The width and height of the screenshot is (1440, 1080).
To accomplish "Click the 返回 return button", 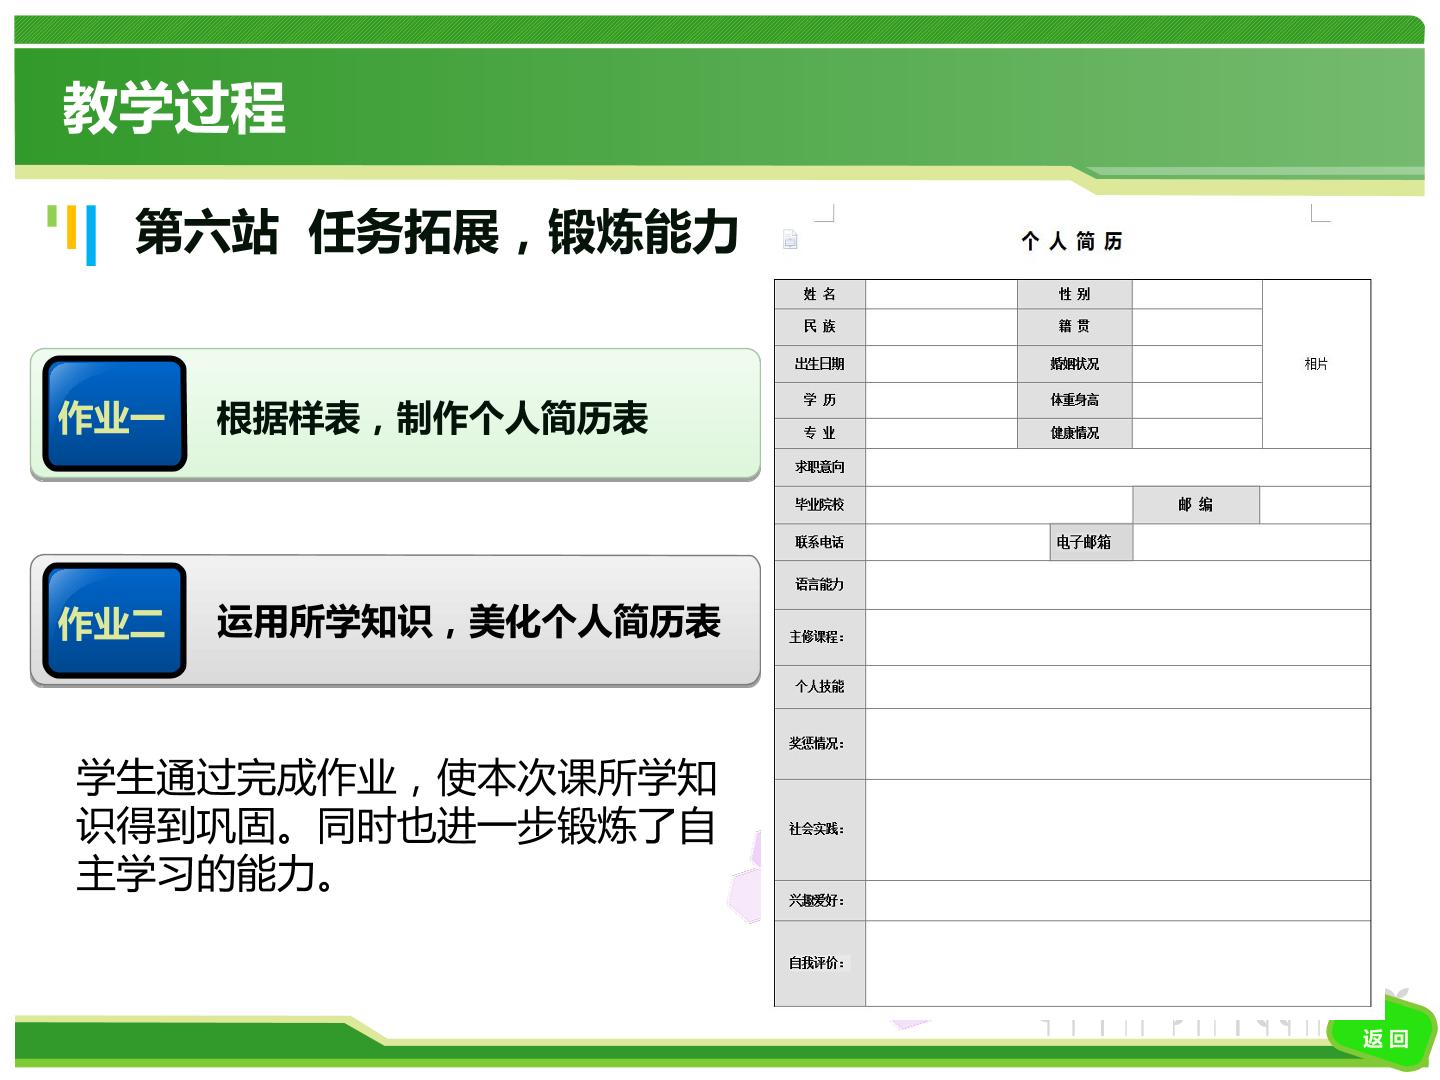I will pyautogui.click(x=1386, y=1038).
